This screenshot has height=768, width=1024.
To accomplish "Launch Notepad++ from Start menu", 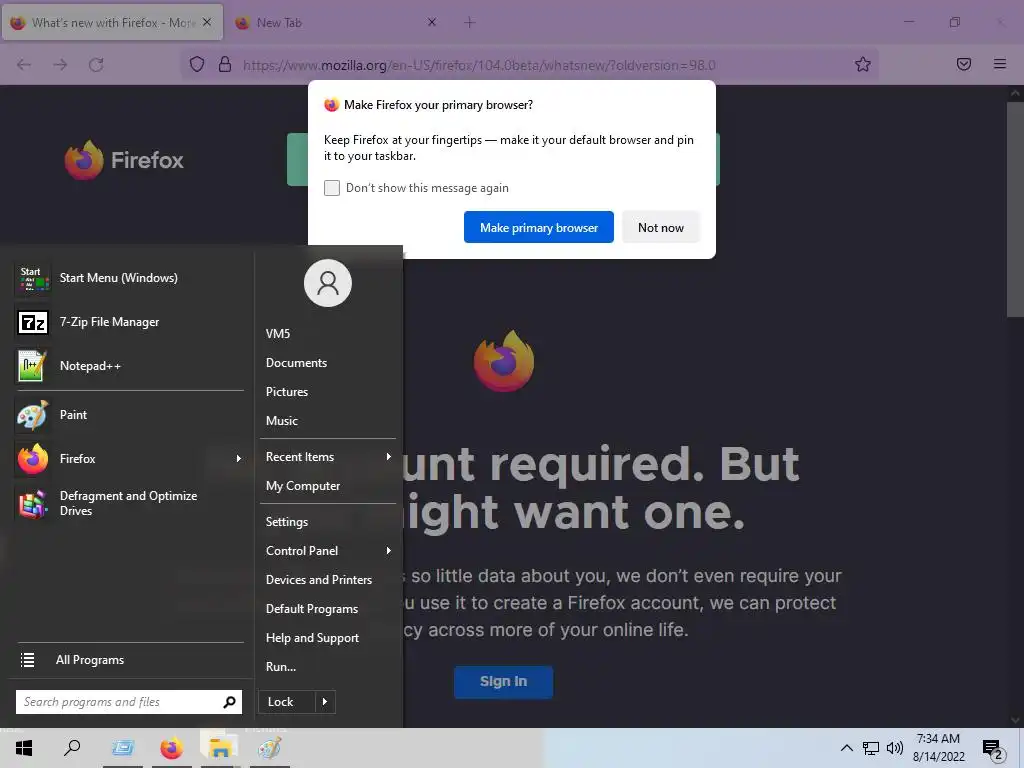I will (129, 366).
